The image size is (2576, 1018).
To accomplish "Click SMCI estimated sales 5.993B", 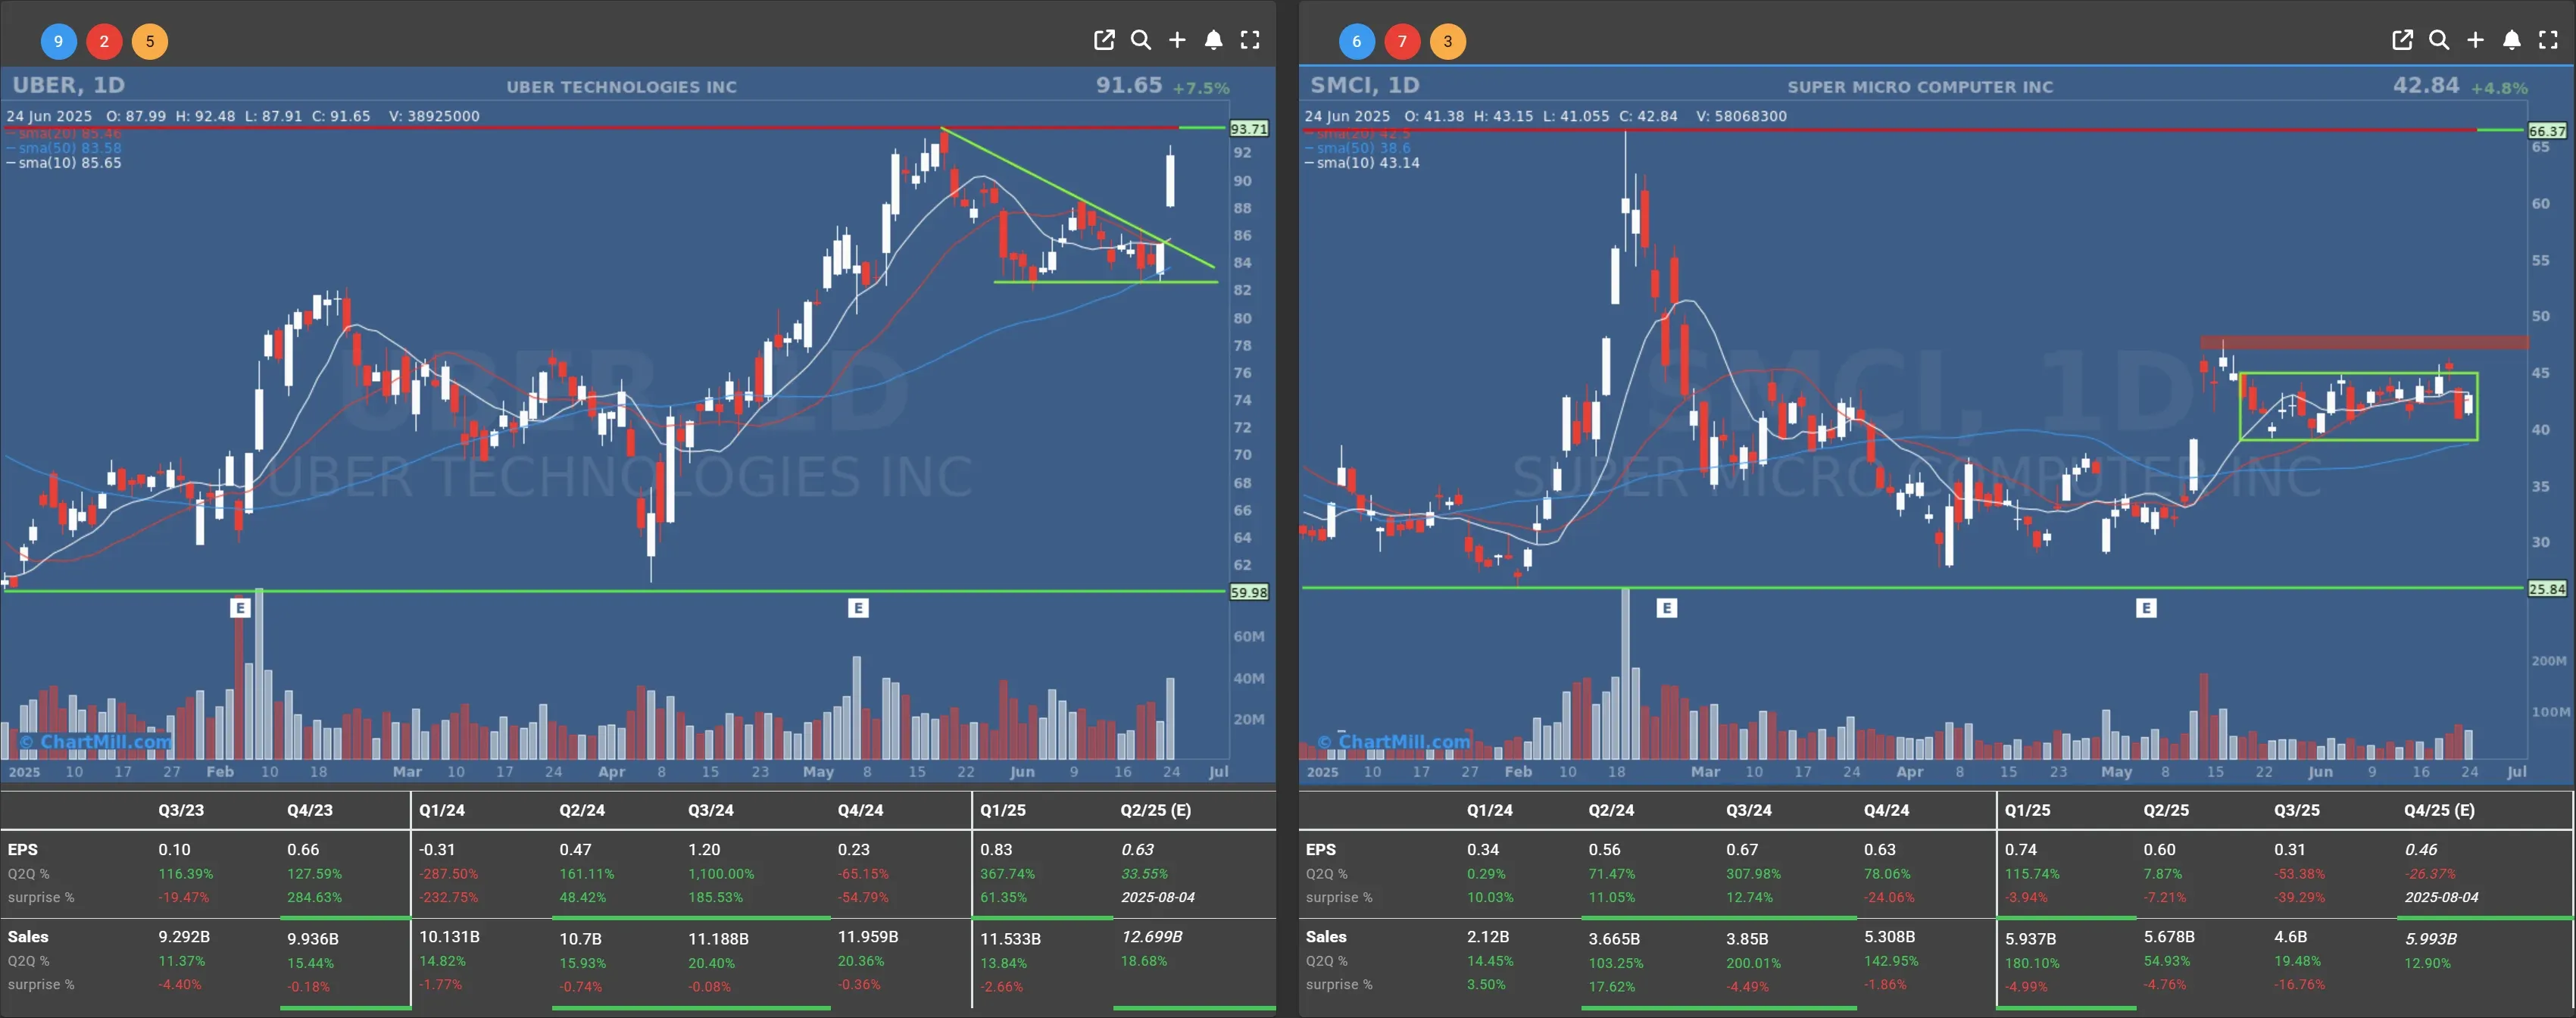I will (2431, 939).
